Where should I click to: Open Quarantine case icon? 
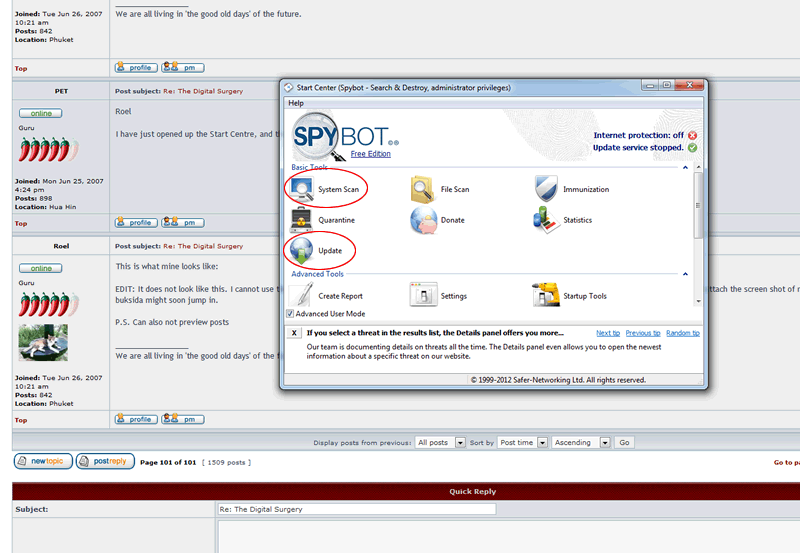pyautogui.click(x=301, y=220)
